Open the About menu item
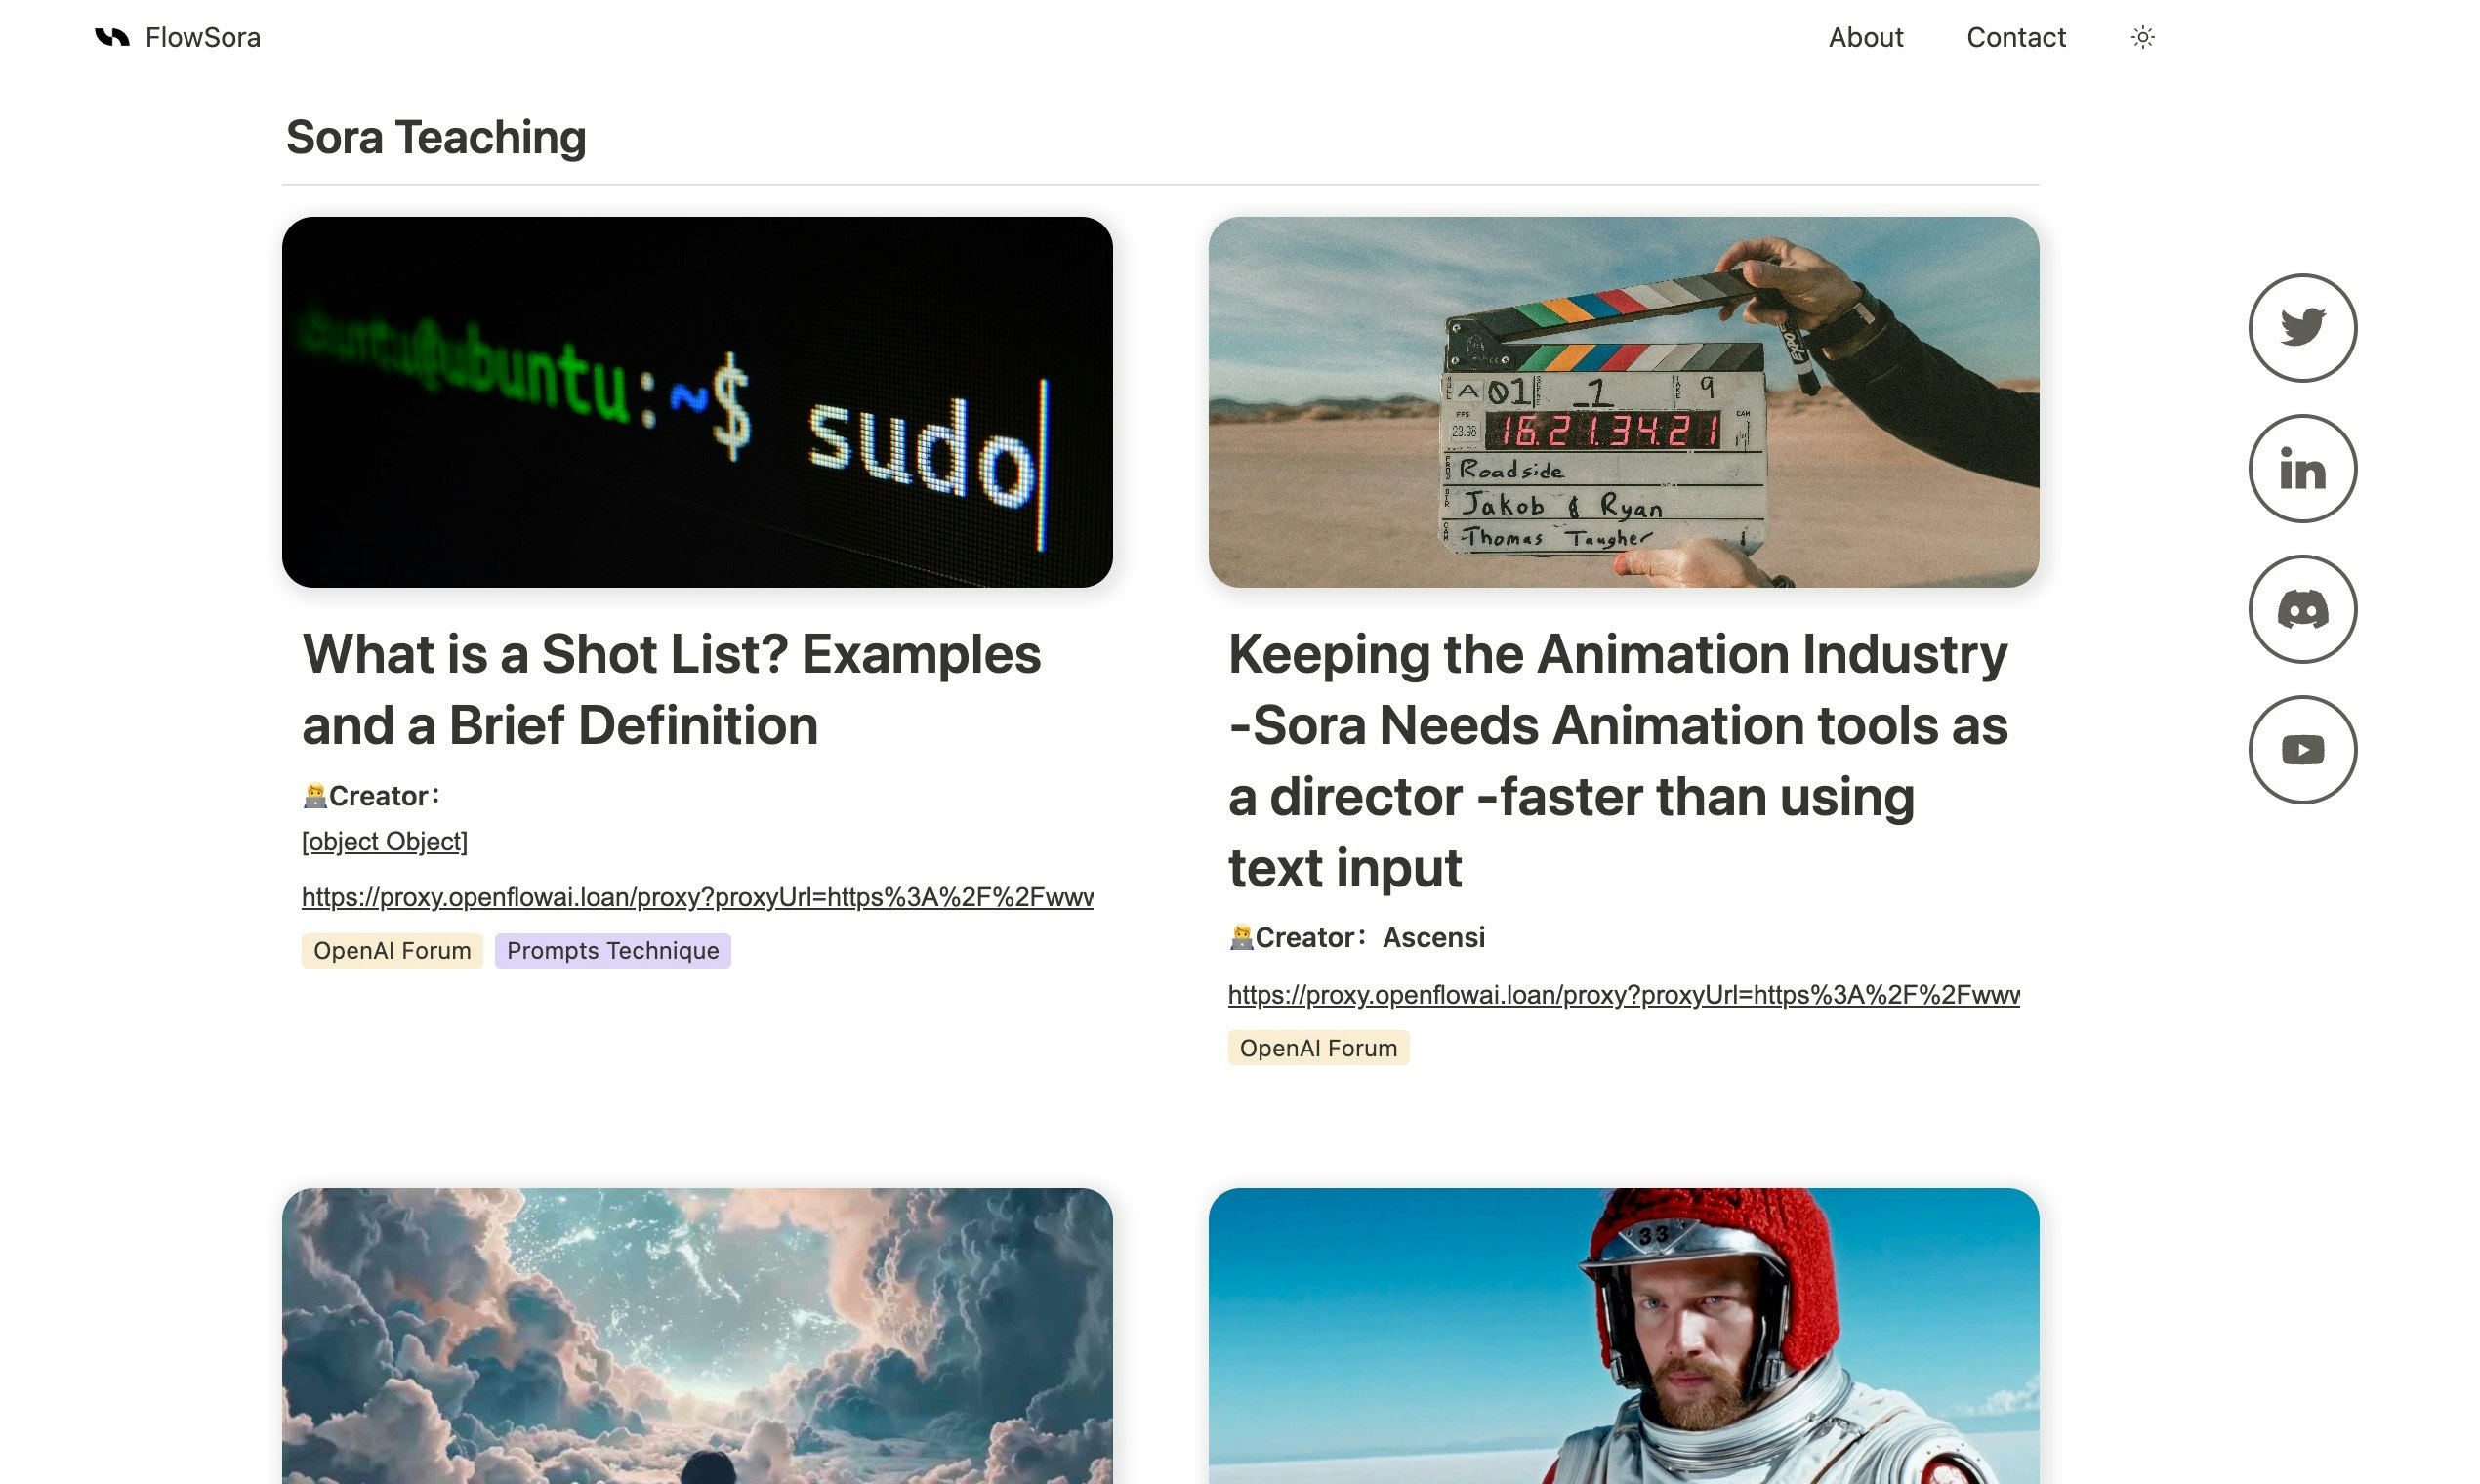 click(x=1865, y=38)
